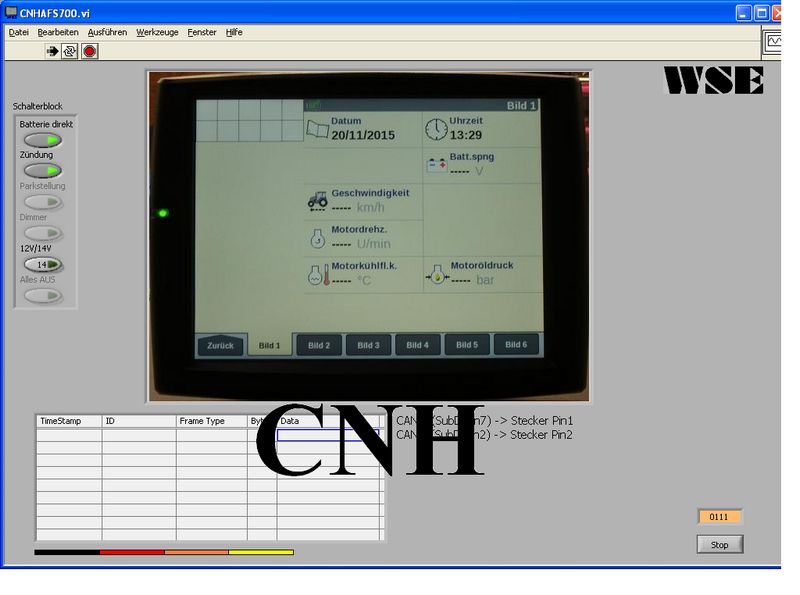
Task: Click the Stecker Pin2 text line
Action: pos(485,435)
